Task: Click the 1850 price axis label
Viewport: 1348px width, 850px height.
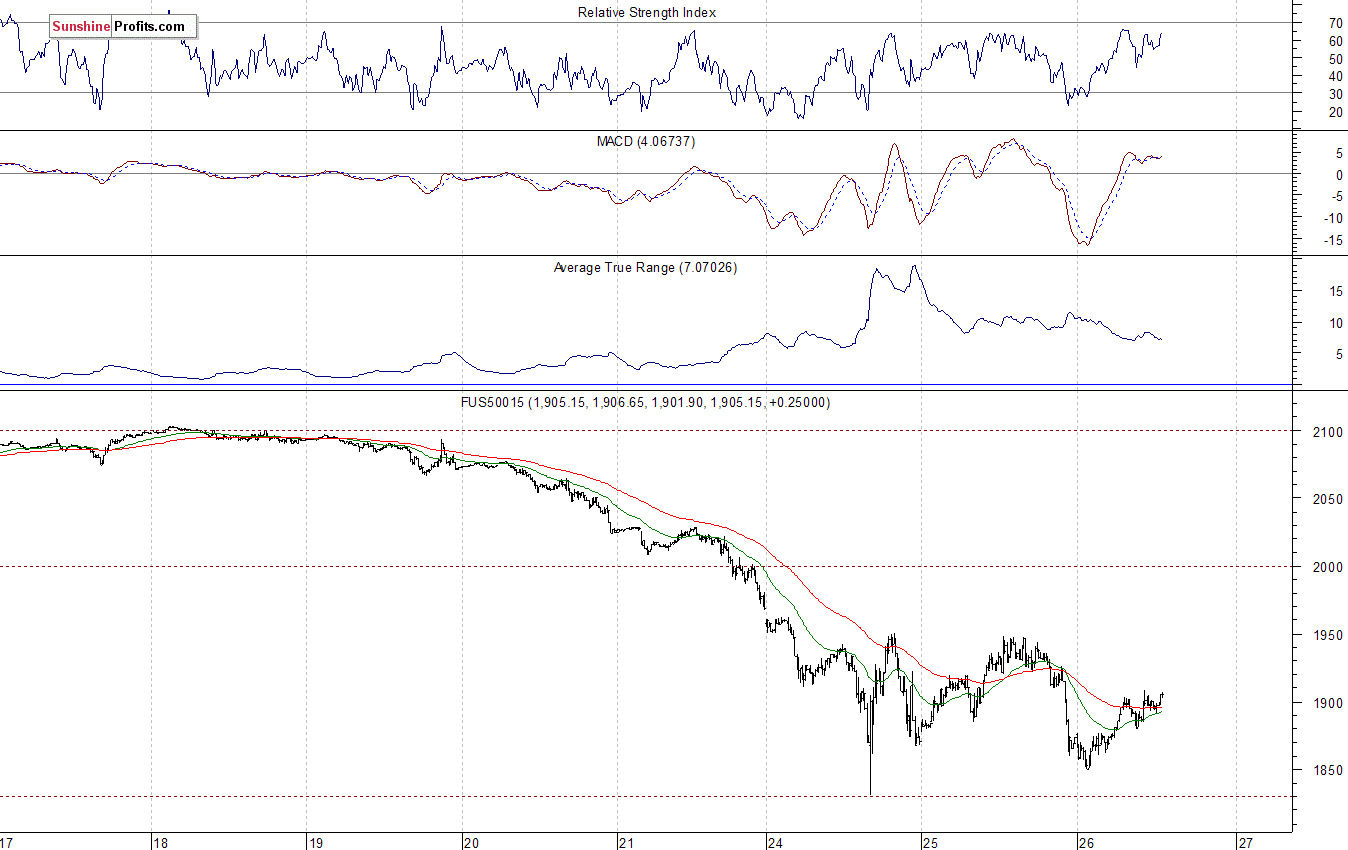Action: coord(1326,771)
